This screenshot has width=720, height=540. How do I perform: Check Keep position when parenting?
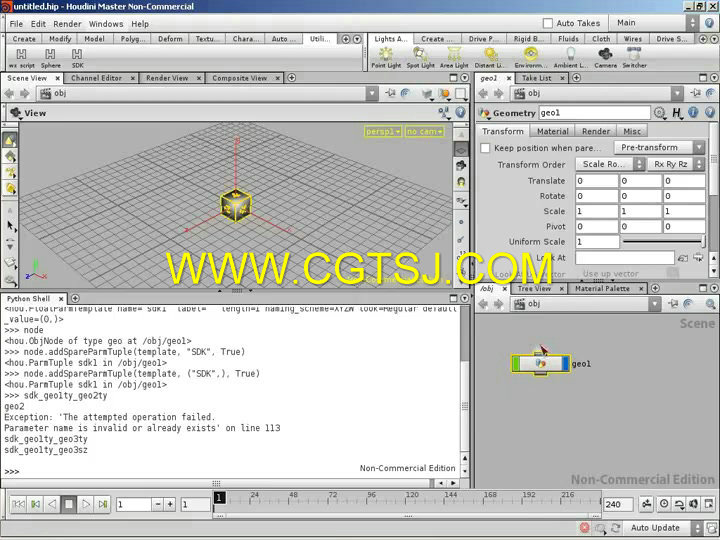tap(485, 148)
